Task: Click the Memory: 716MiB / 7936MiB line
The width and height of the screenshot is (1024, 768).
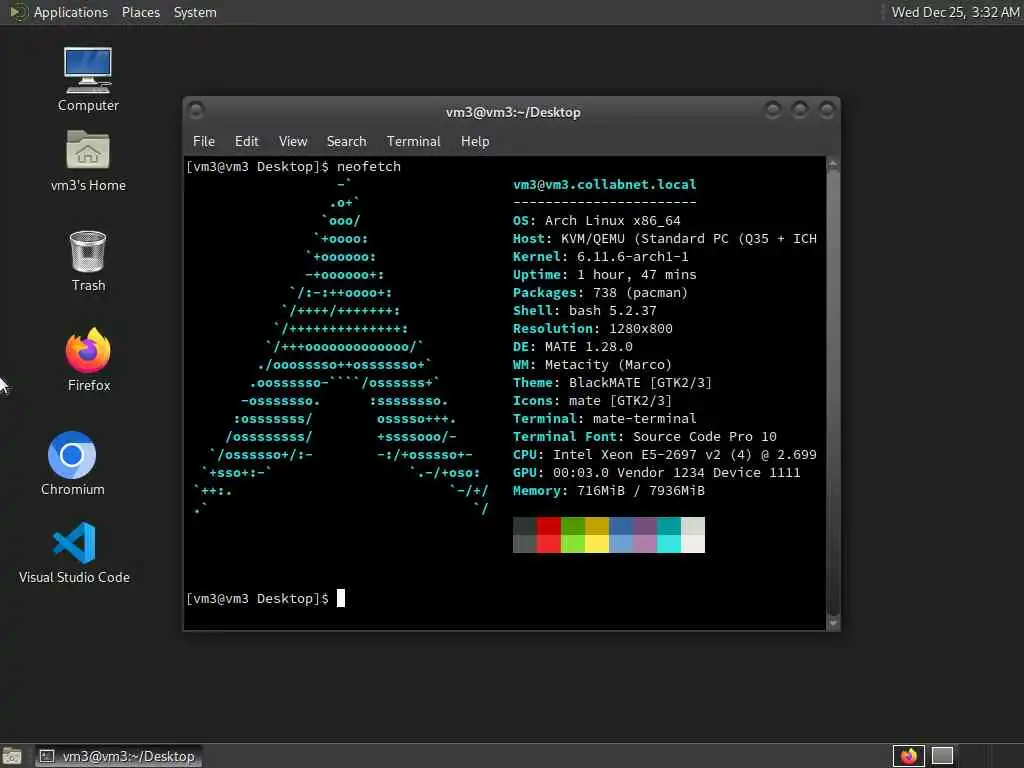Action: [609, 490]
